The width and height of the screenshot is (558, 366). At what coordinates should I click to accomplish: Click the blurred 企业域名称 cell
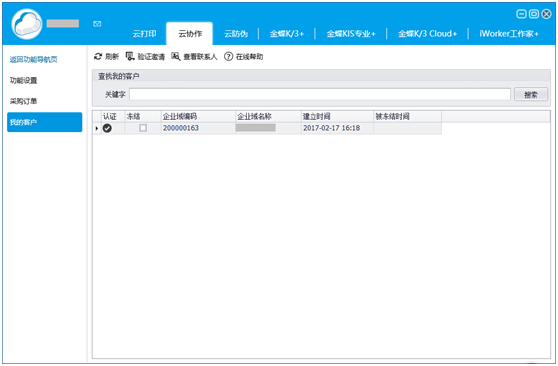tap(256, 128)
